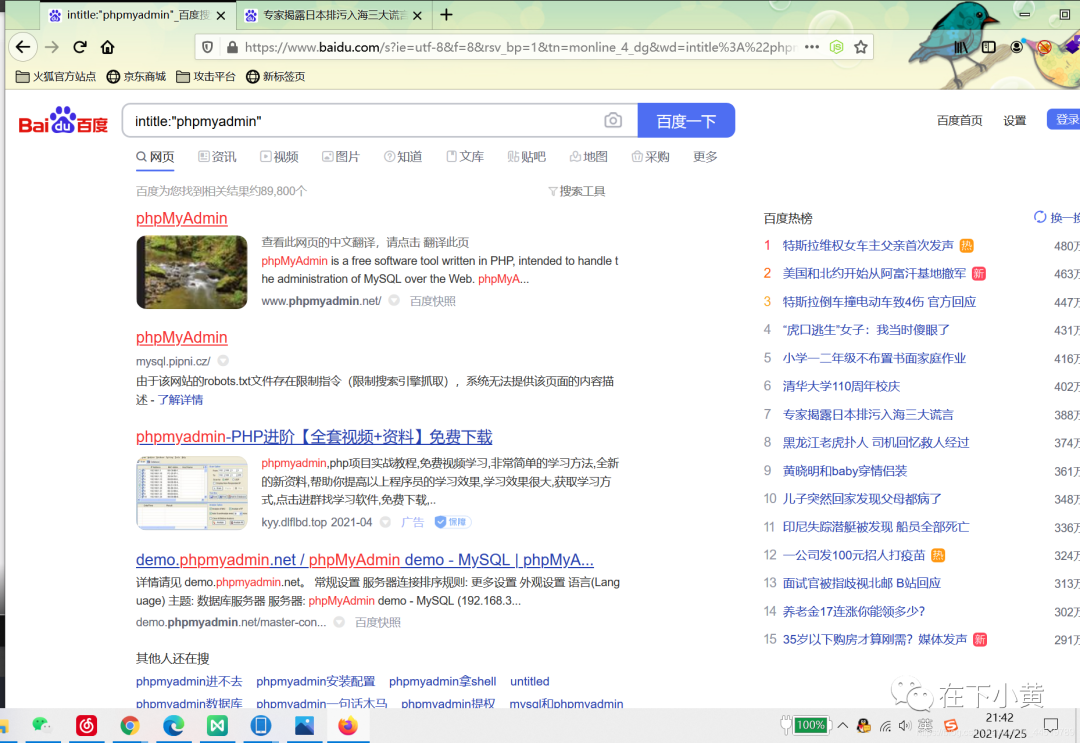Viewport: 1080px width, 743px height.
Task: Open 百度快照 for www.phpmyadmin.net
Action: coord(433,301)
